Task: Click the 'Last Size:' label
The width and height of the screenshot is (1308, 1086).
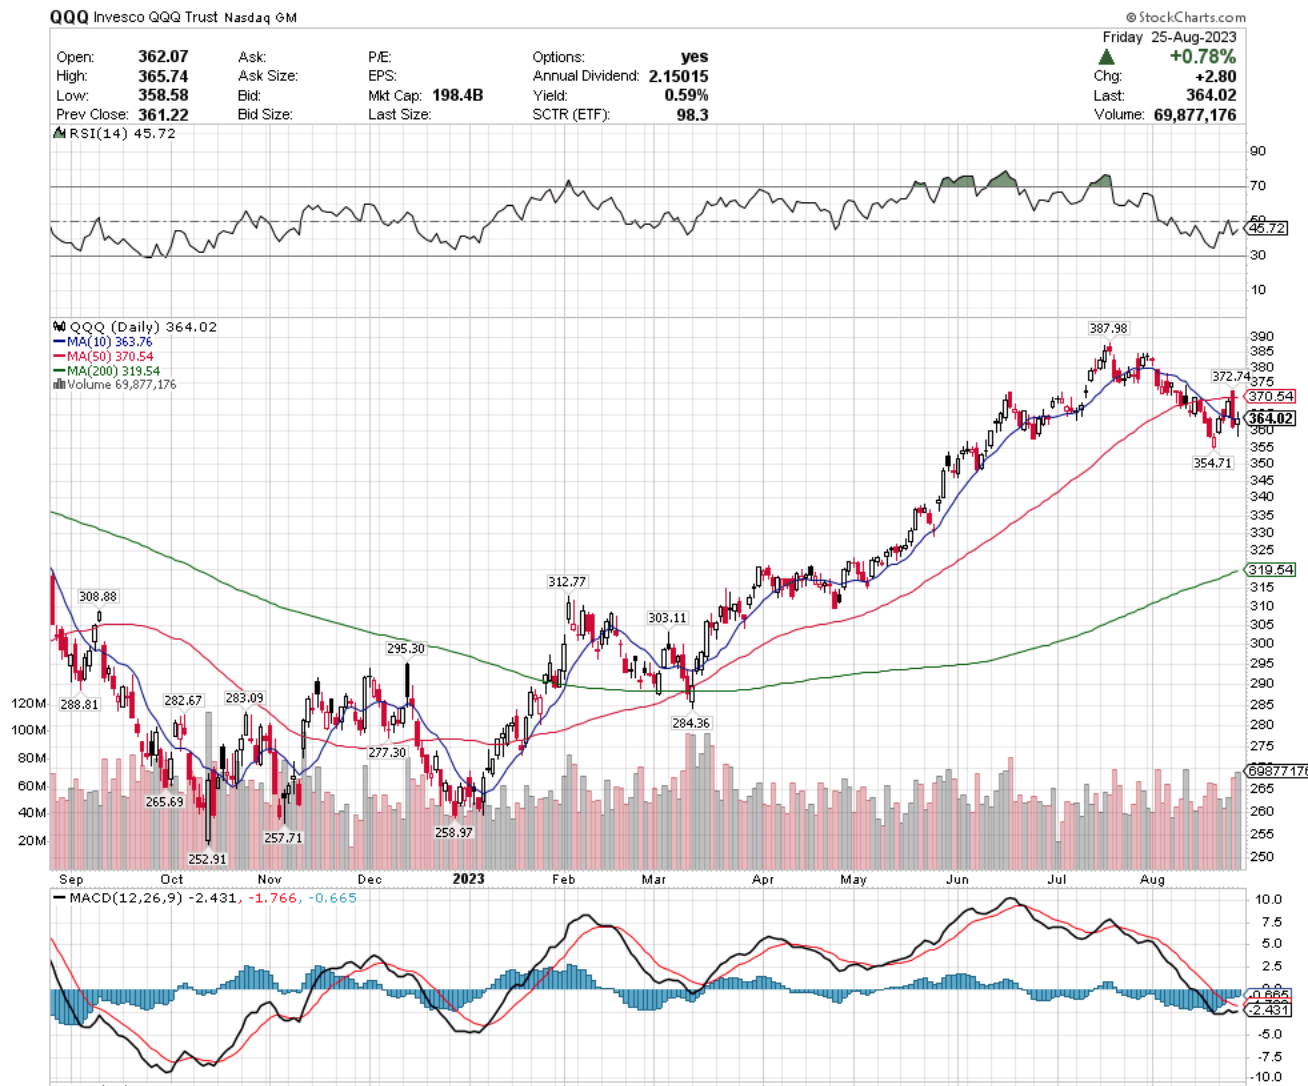Action: pos(400,115)
